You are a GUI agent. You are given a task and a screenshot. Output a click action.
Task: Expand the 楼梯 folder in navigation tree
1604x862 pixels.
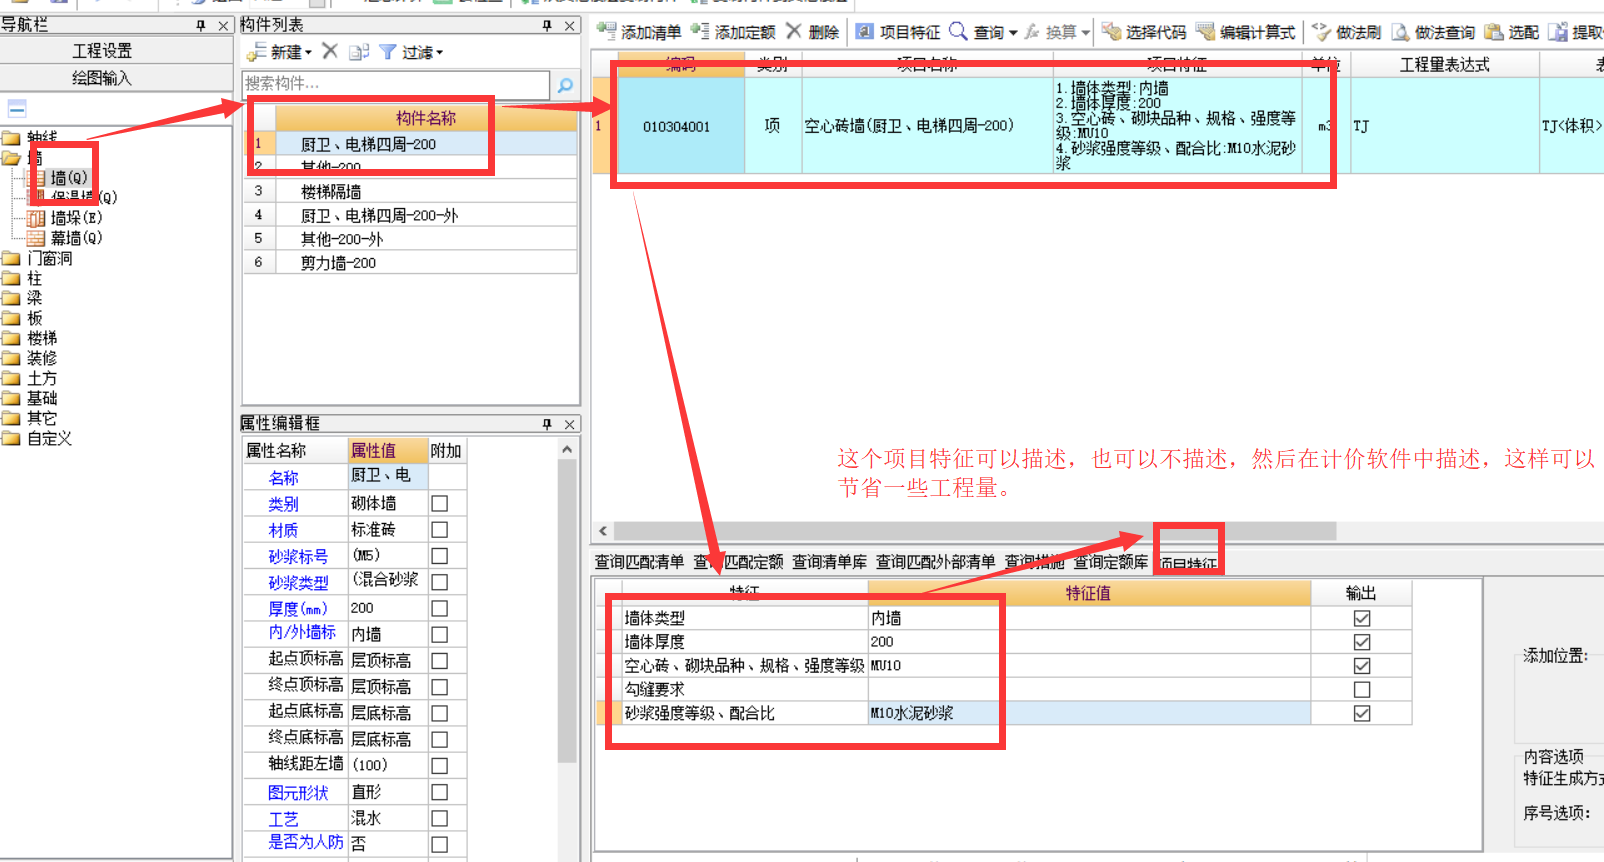pyautogui.click(x=11, y=339)
